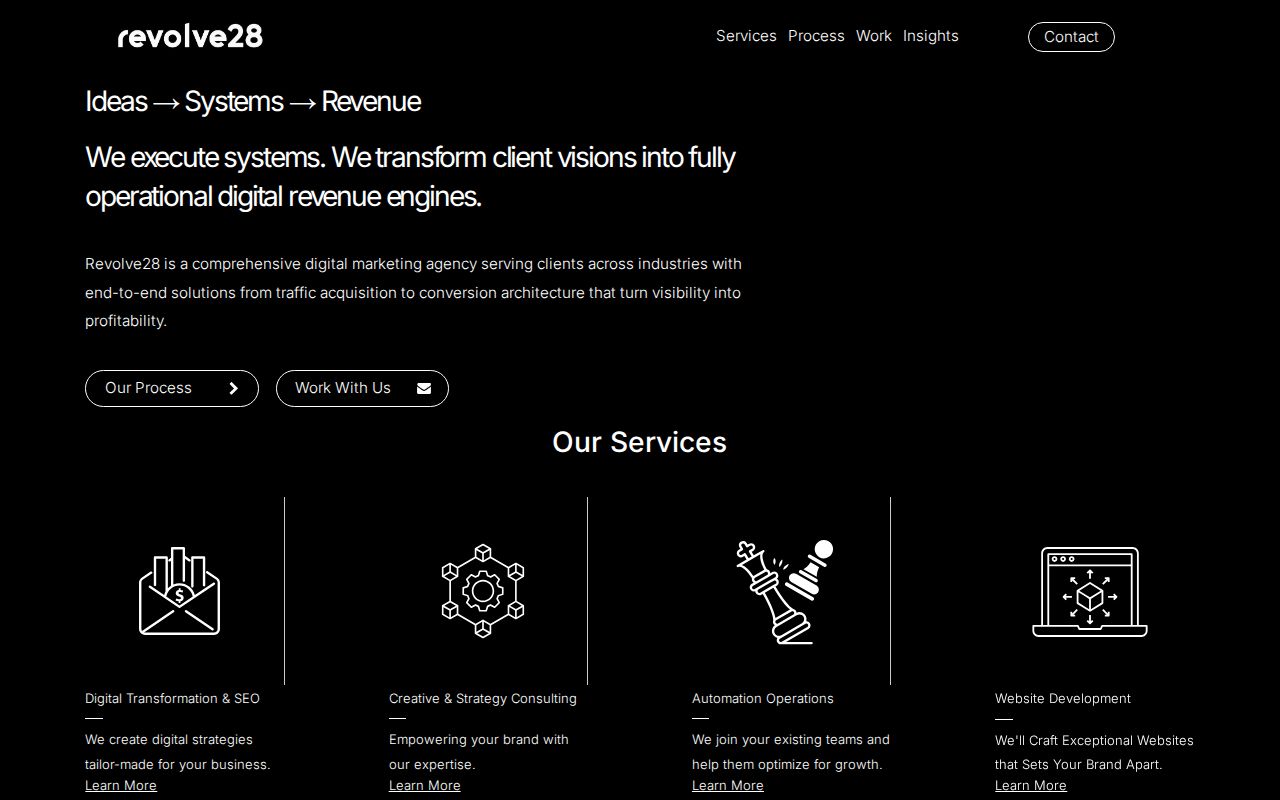Click the laptop cube Website Development icon

coord(1090,592)
